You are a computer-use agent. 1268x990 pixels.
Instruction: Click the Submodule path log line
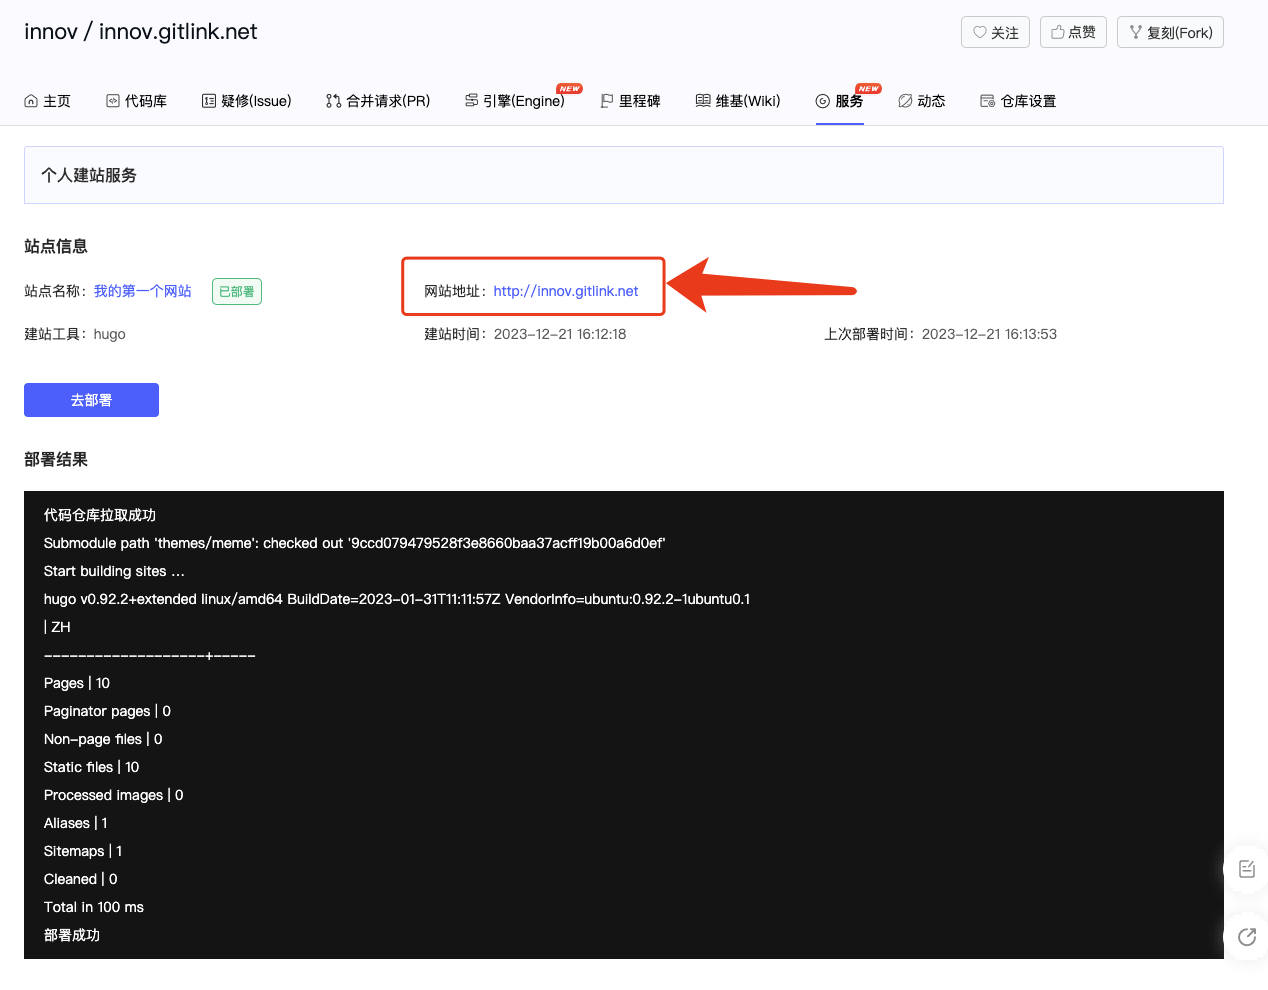point(355,543)
